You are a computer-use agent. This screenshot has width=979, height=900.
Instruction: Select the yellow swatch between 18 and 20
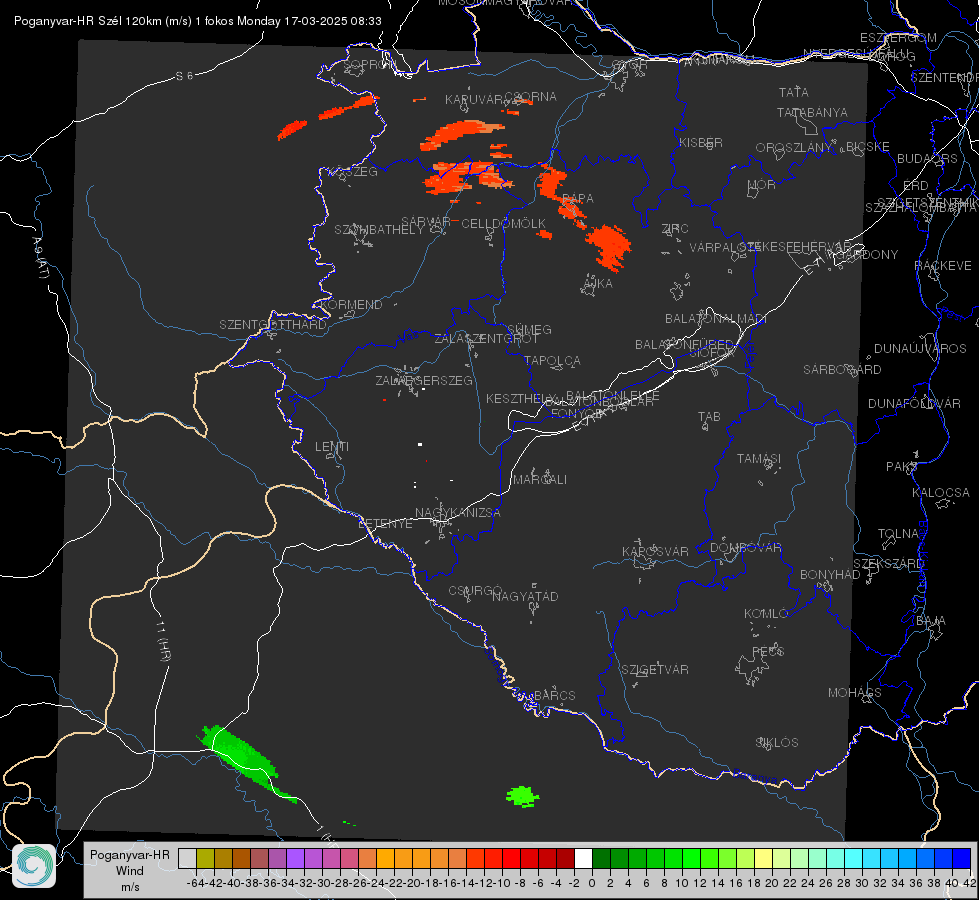(x=763, y=858)
